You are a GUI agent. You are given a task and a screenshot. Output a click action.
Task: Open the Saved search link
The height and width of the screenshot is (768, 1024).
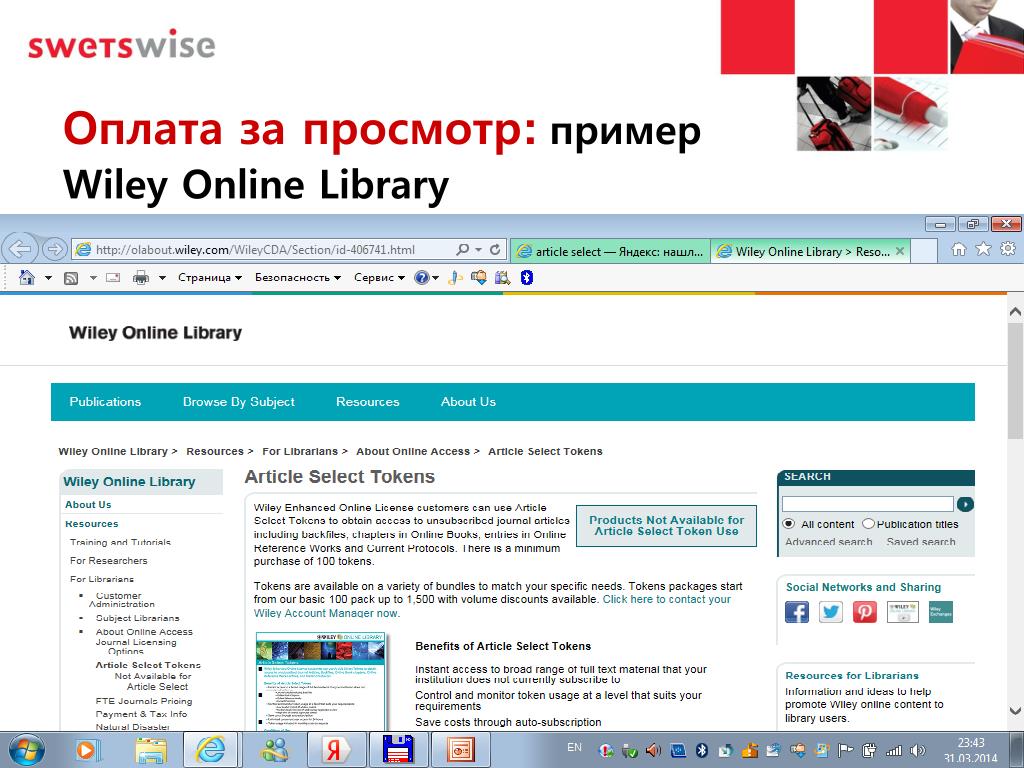point(921,542)
